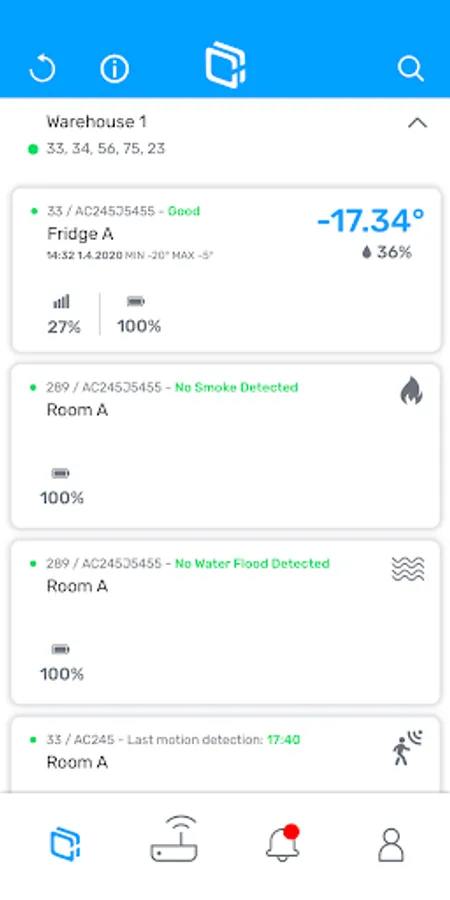Go to the user profile tab

[391, 844]
